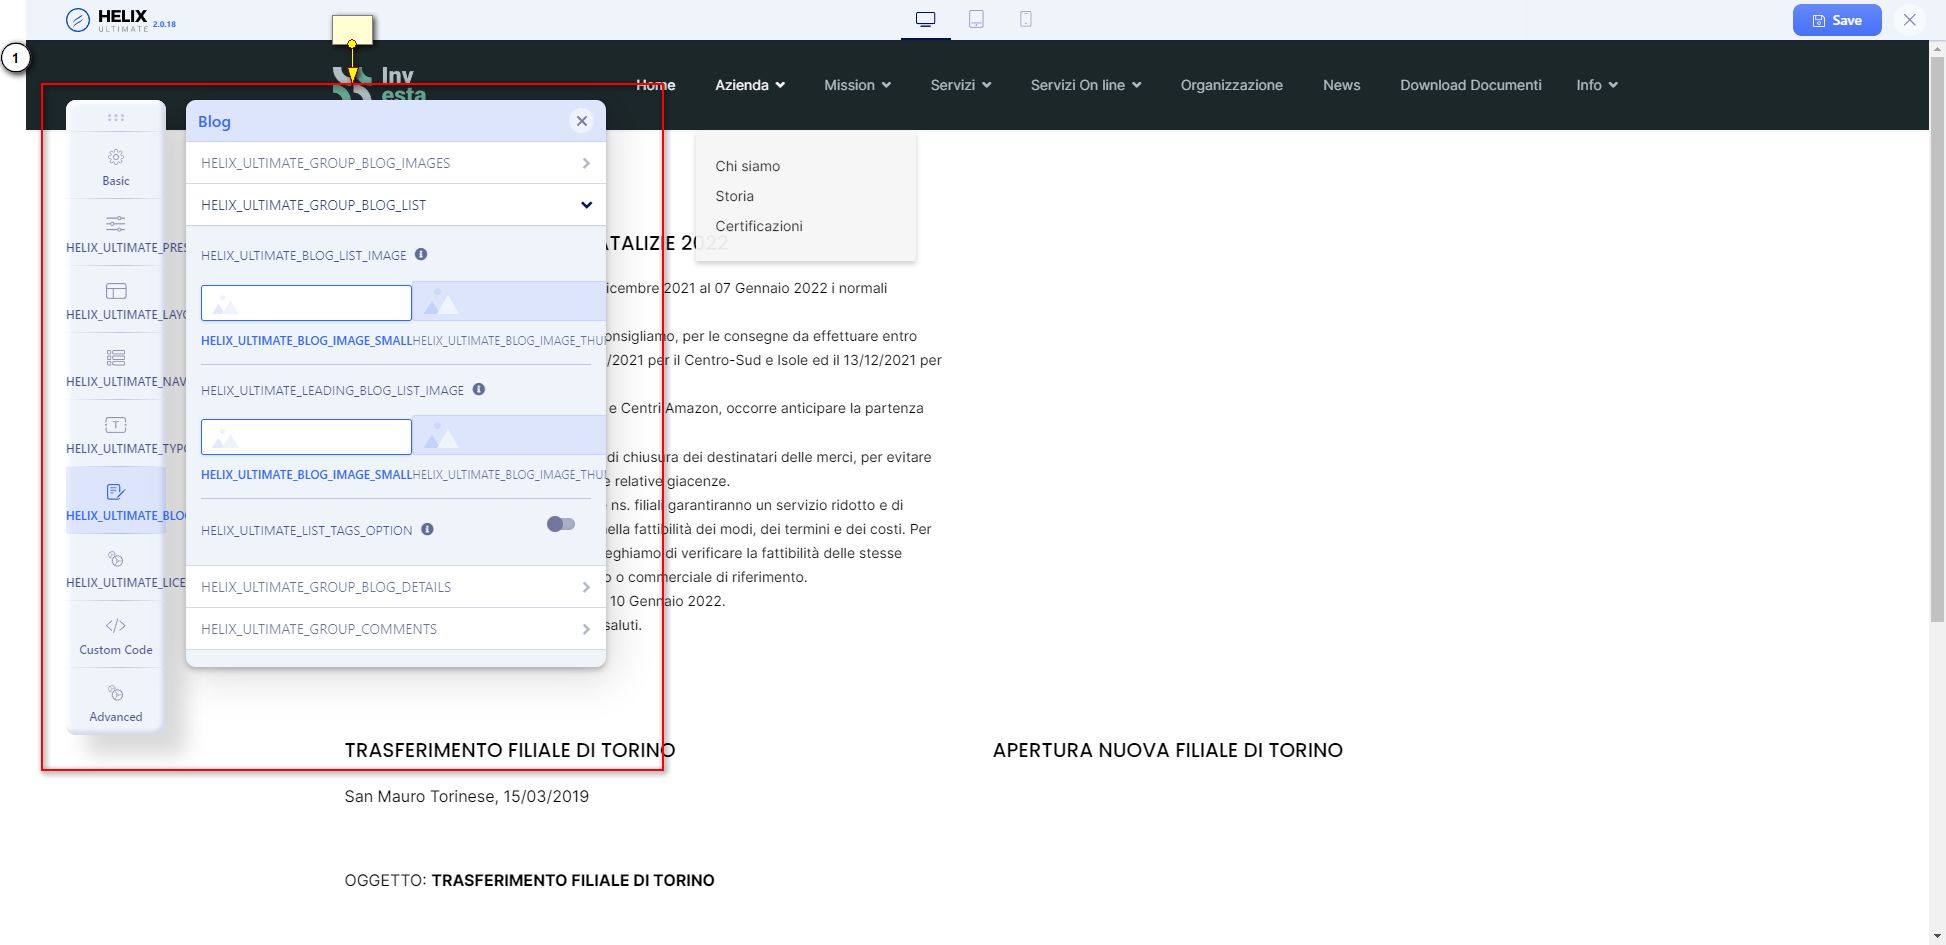Expand the comments group
This screenshot has height=945, width=1946.
[x=395, y=629]
